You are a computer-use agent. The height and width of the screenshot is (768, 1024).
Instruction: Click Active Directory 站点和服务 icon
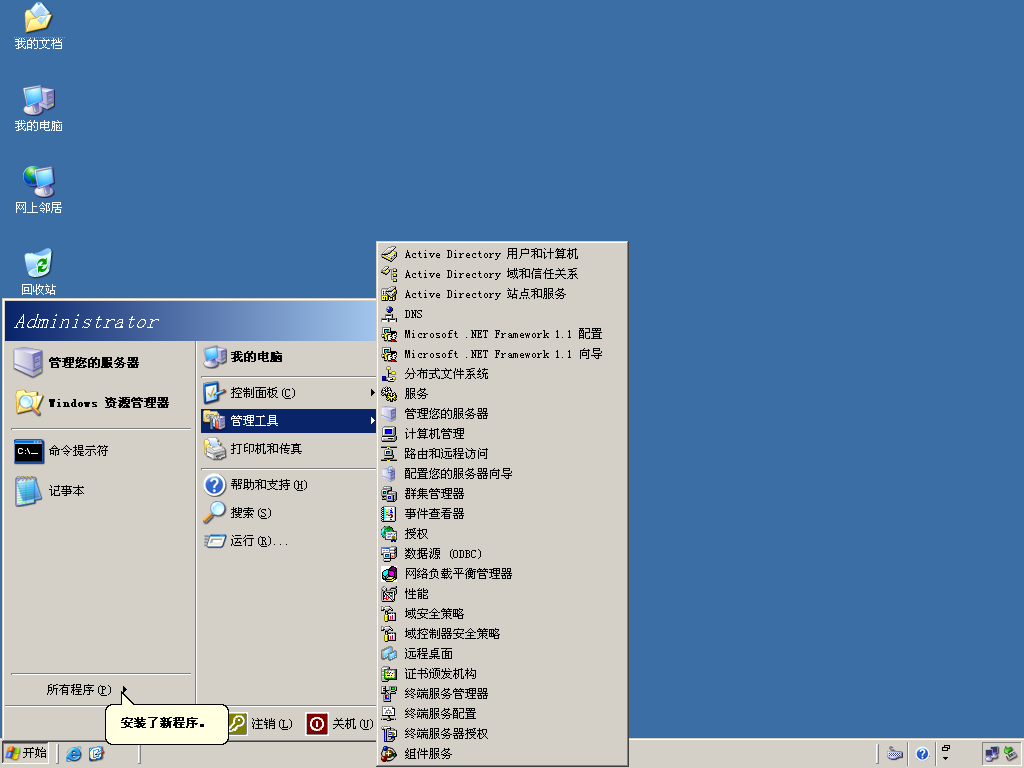pos(389,294)
